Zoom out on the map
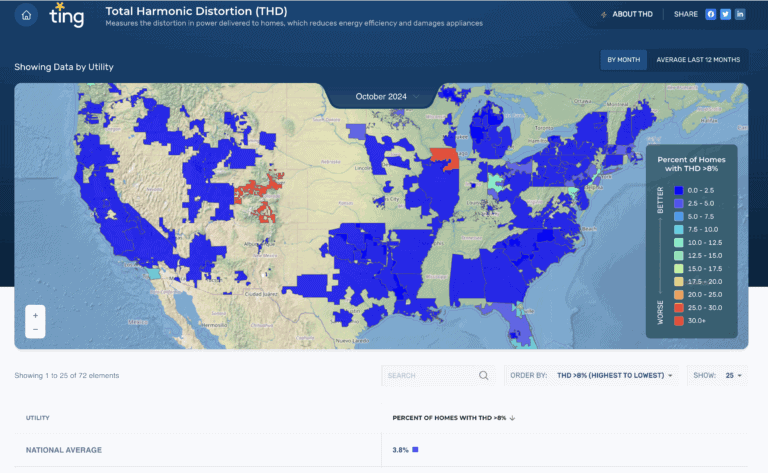Viewport: 768px width, 473px height. [x=35, y=330]
